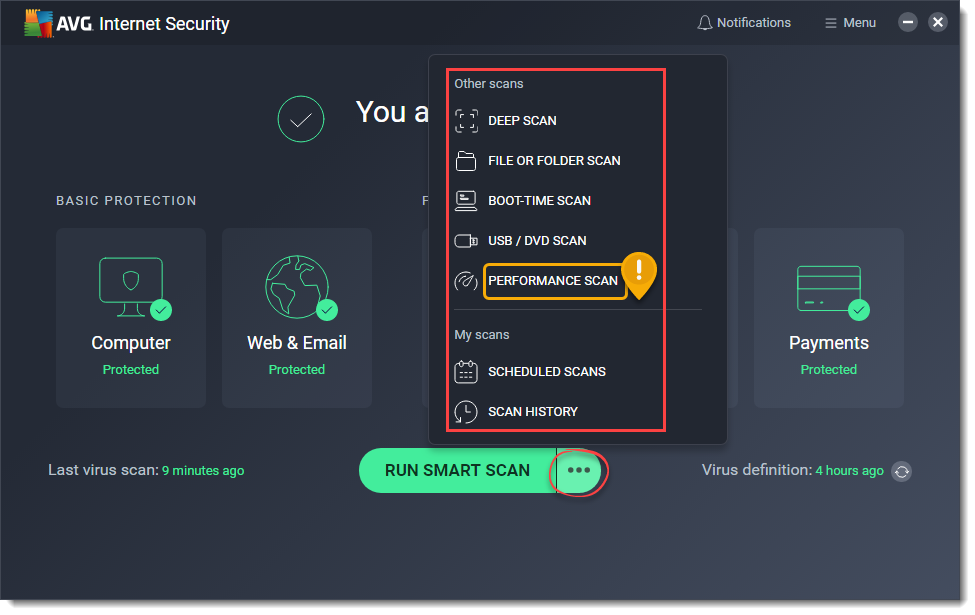975x615 pixels.
Task: Select Performance Scan from the menu
Action: coord(555,281)
